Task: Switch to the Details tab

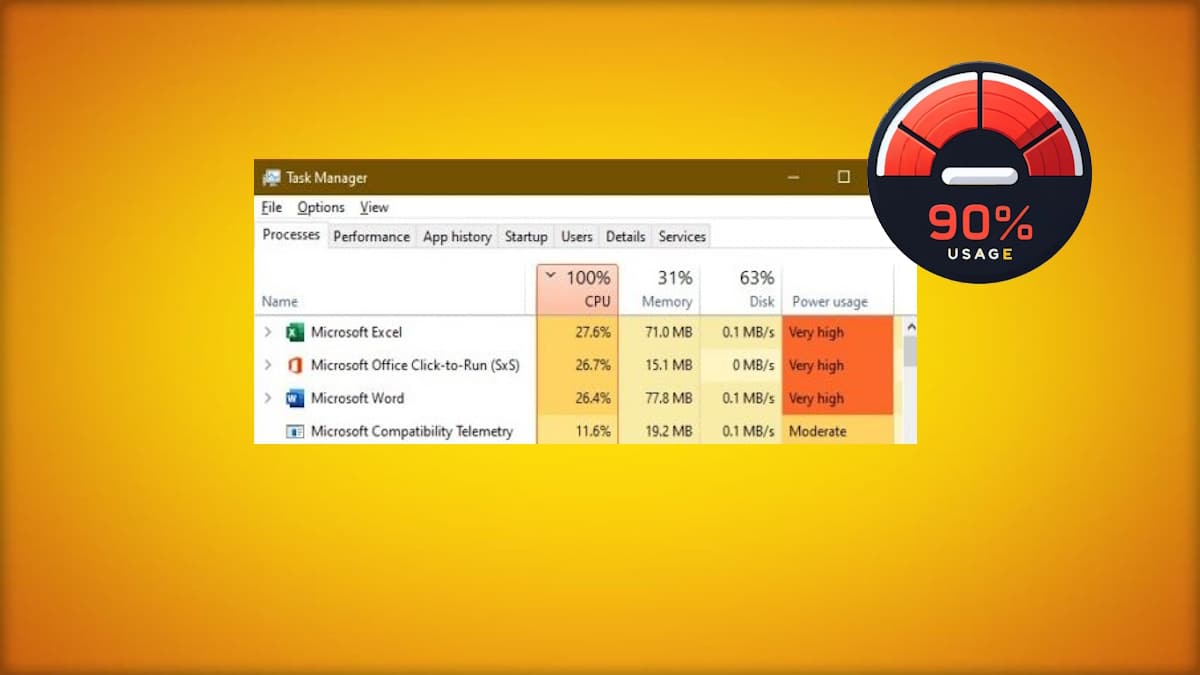Action: point(625,237)
